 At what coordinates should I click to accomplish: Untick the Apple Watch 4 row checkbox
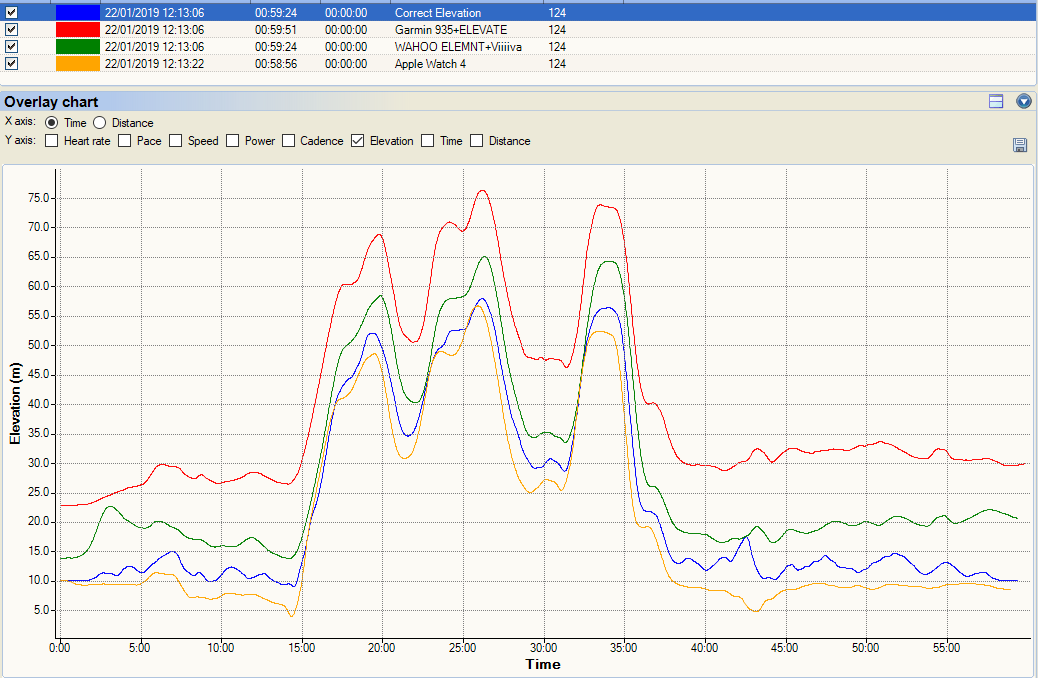click(12, 64)
